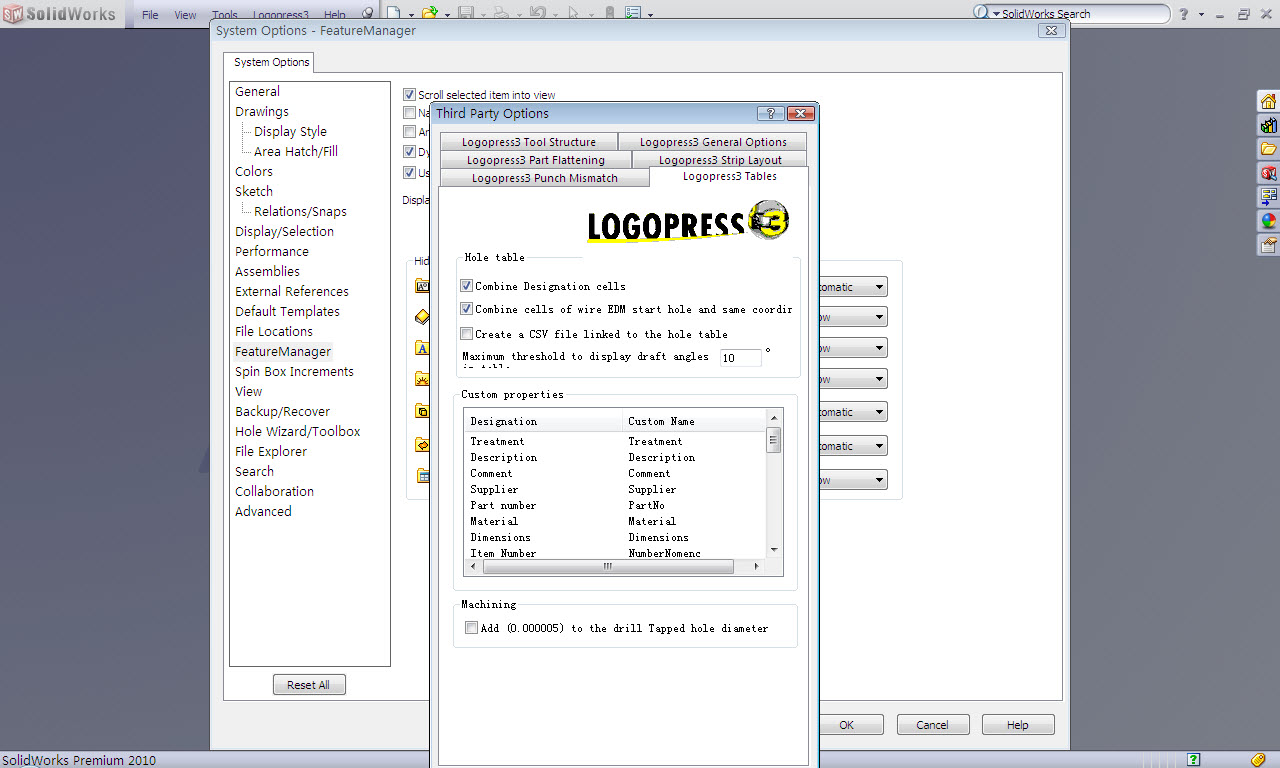Toggle the fourth checked checkbox starting 'Dy'
This screenshot has height=768, width=1280.
tap(409, 152)
